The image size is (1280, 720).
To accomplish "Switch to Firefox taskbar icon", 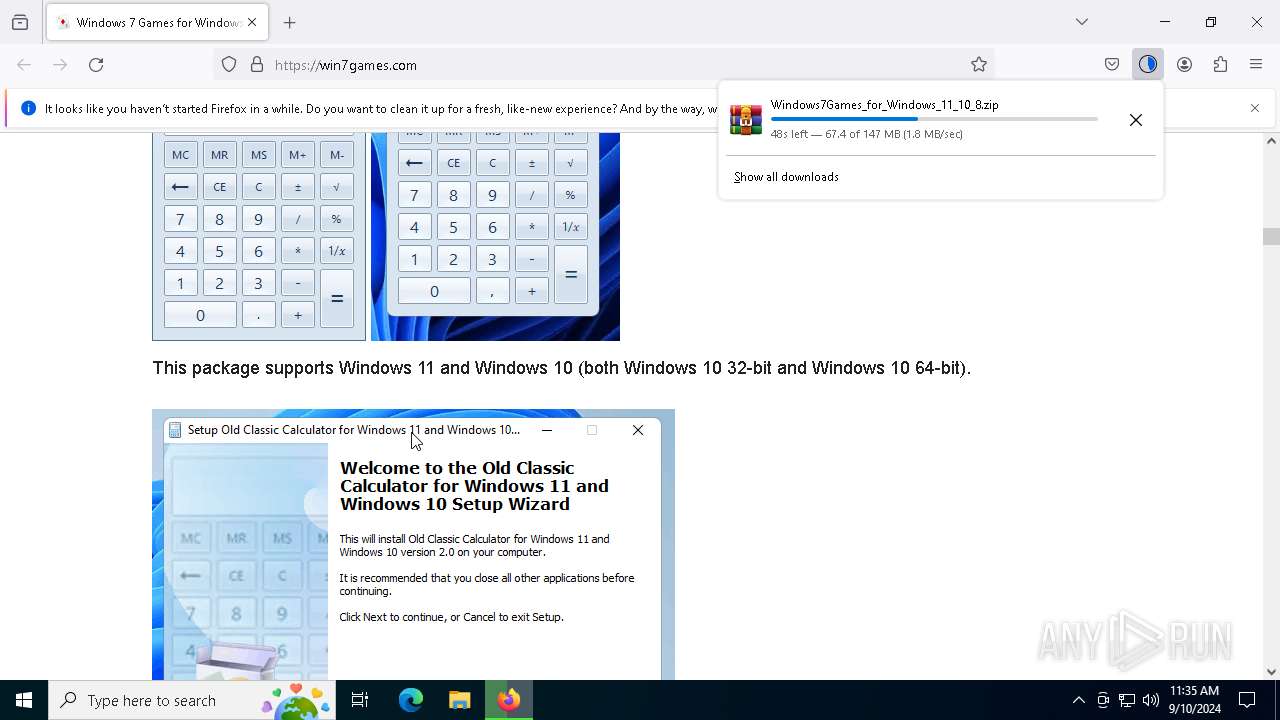I will pos(509,700).
